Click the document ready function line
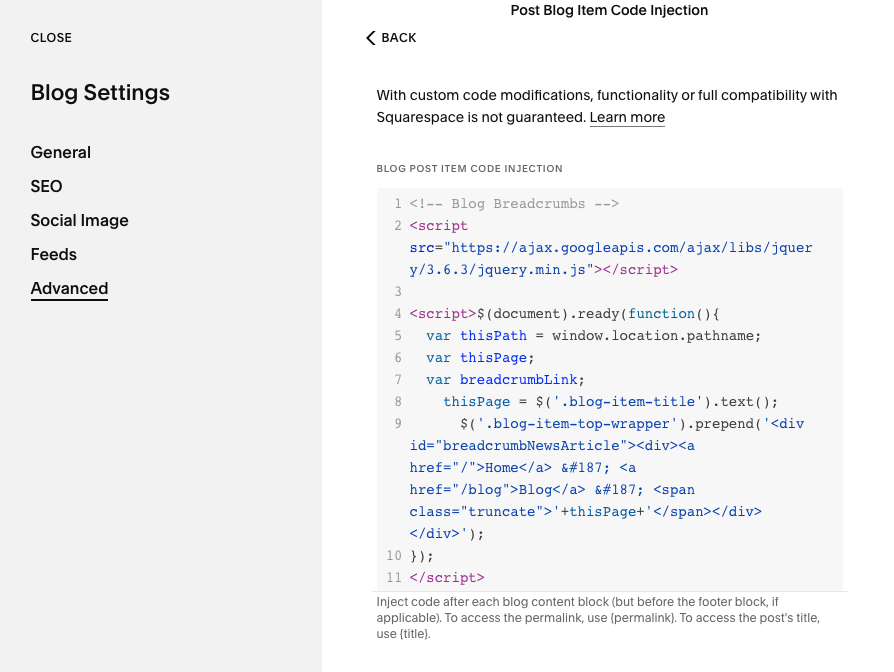 pyautogui.click(x=564, y=313)
